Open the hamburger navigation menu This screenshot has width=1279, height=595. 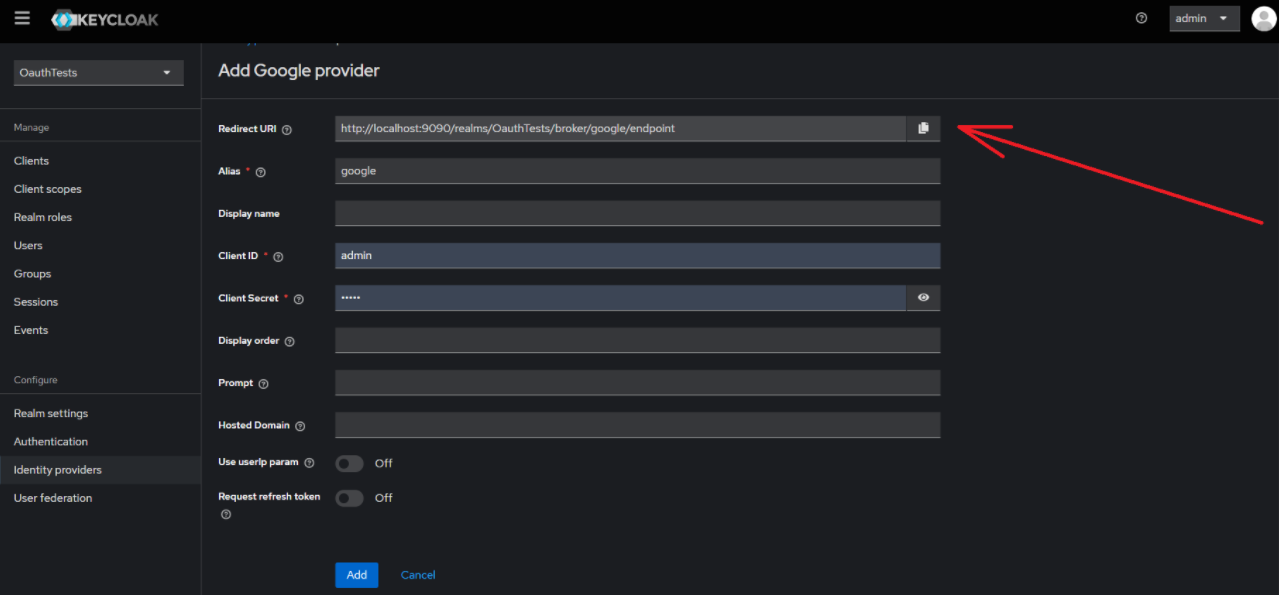coord(22,18)
